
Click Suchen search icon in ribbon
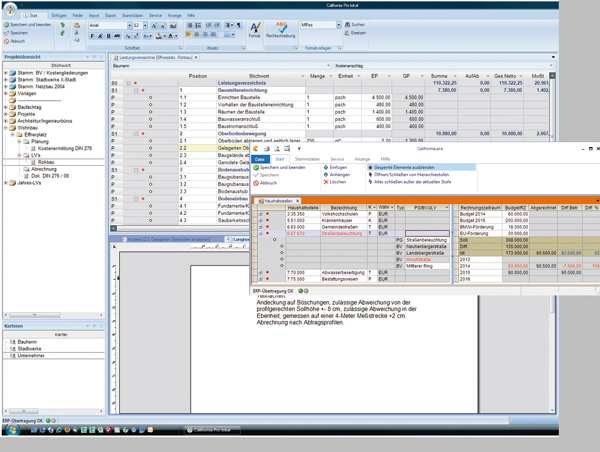355,24
